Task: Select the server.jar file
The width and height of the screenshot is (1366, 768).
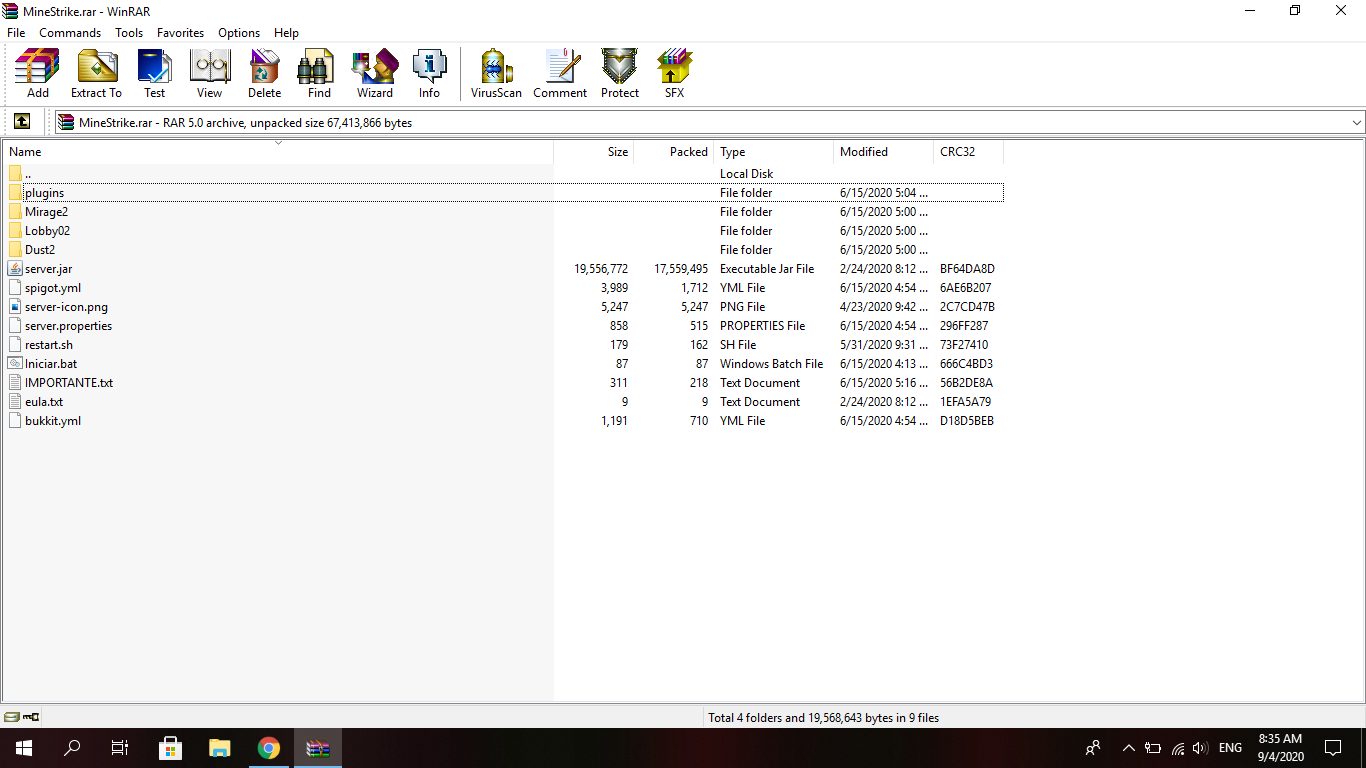Action: pos(505,269)
